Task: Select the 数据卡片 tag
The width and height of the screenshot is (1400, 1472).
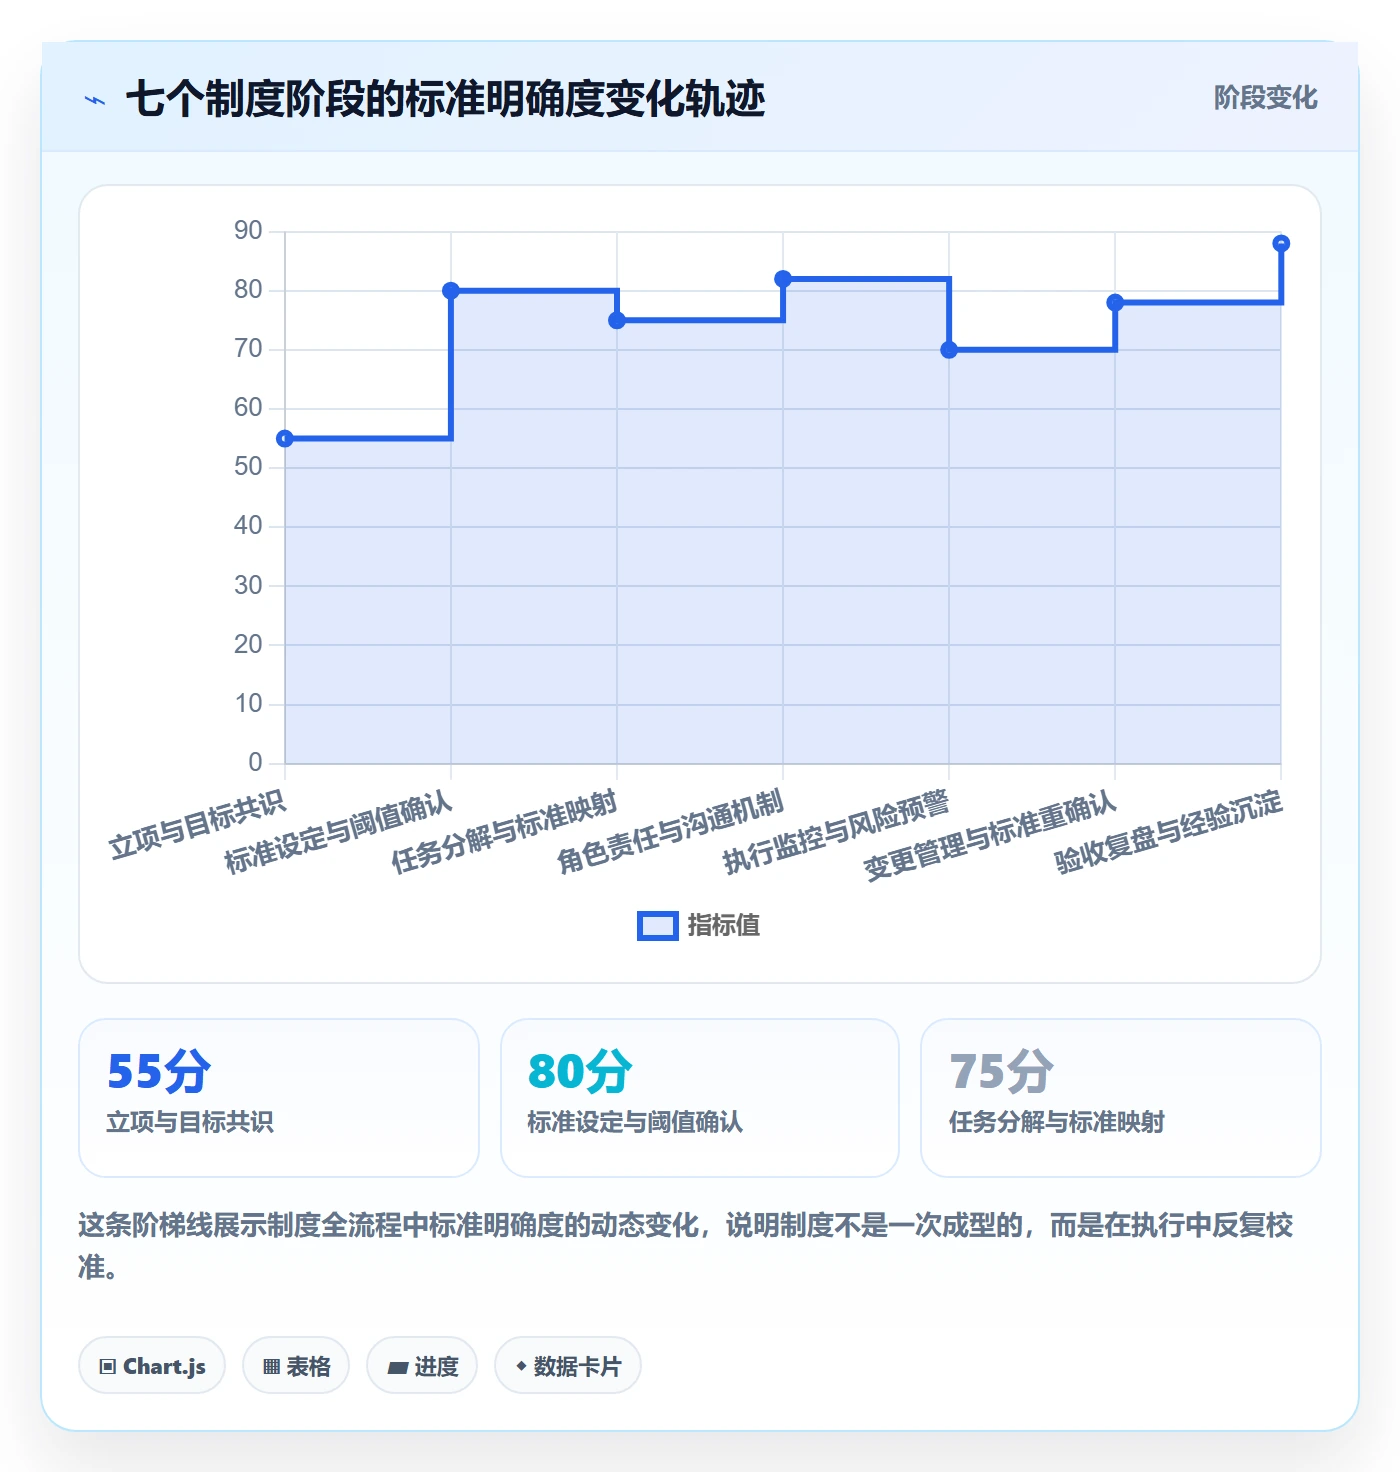Action: click(568, 1366)
